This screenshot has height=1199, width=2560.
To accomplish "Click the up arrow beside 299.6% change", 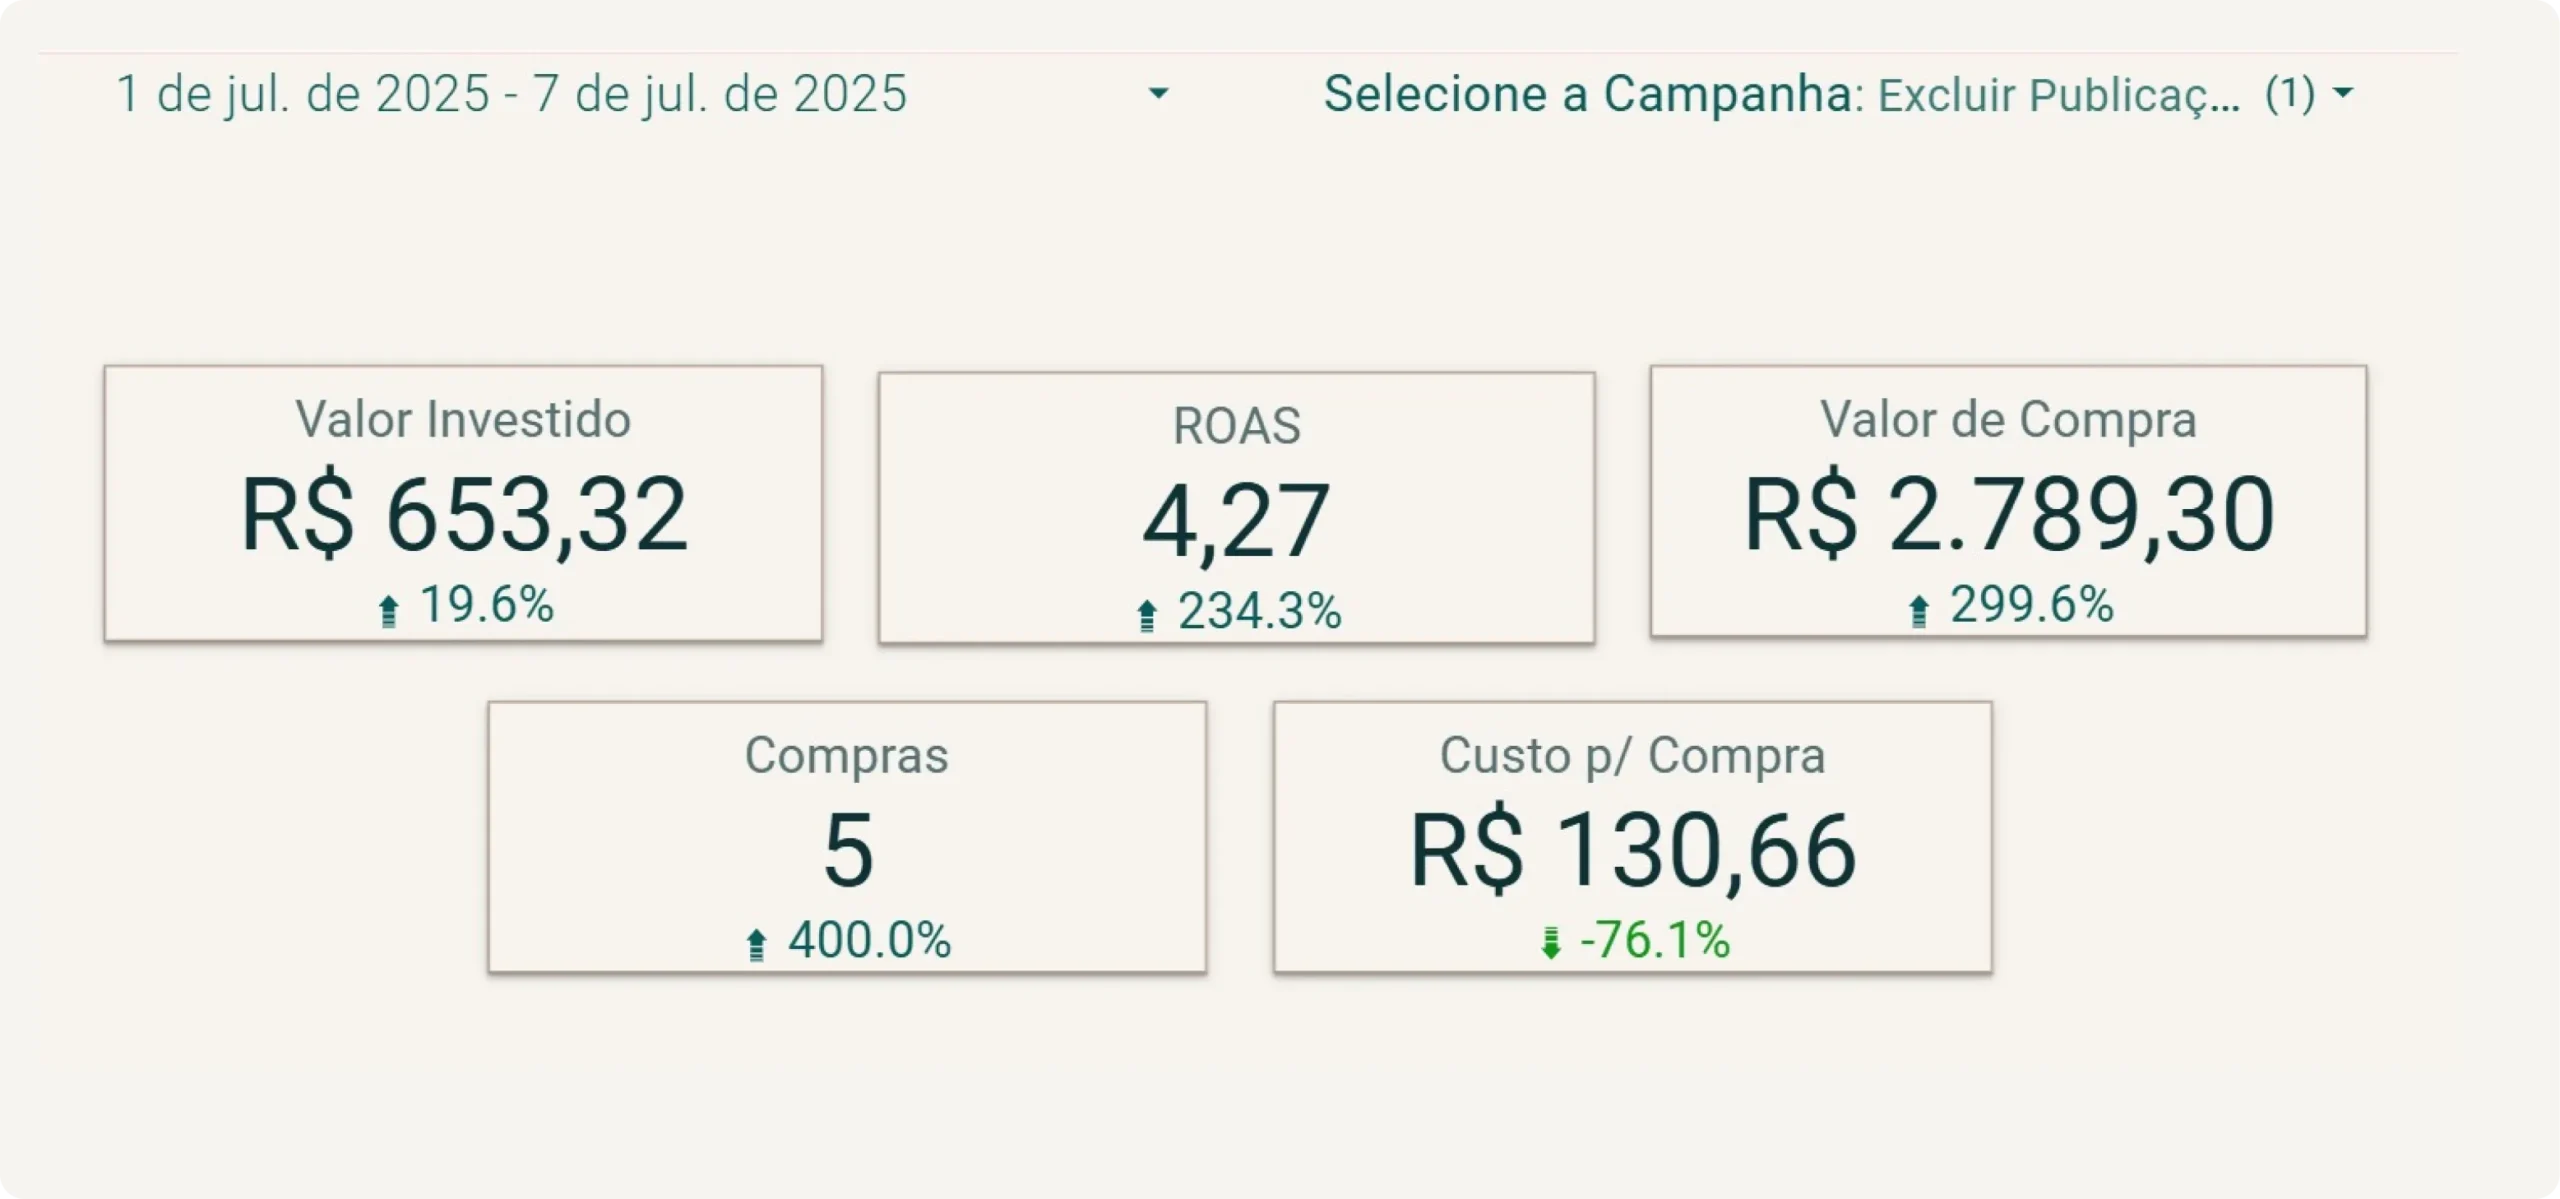I will pyautogui.click(x=1918, y=610).
